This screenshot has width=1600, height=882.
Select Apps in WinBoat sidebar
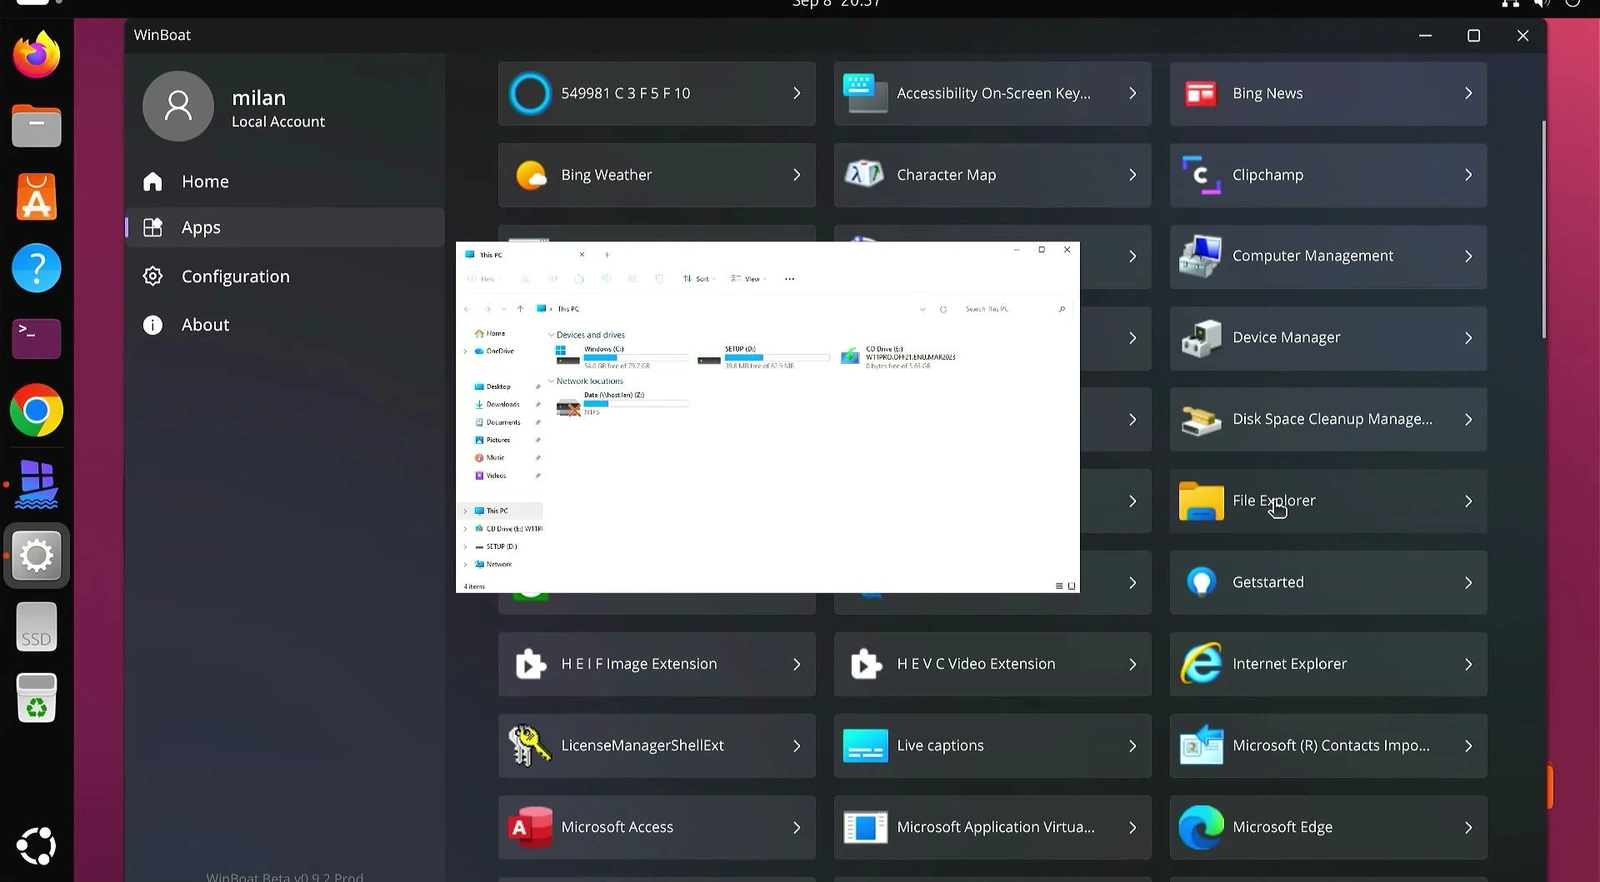pos(285,227)
